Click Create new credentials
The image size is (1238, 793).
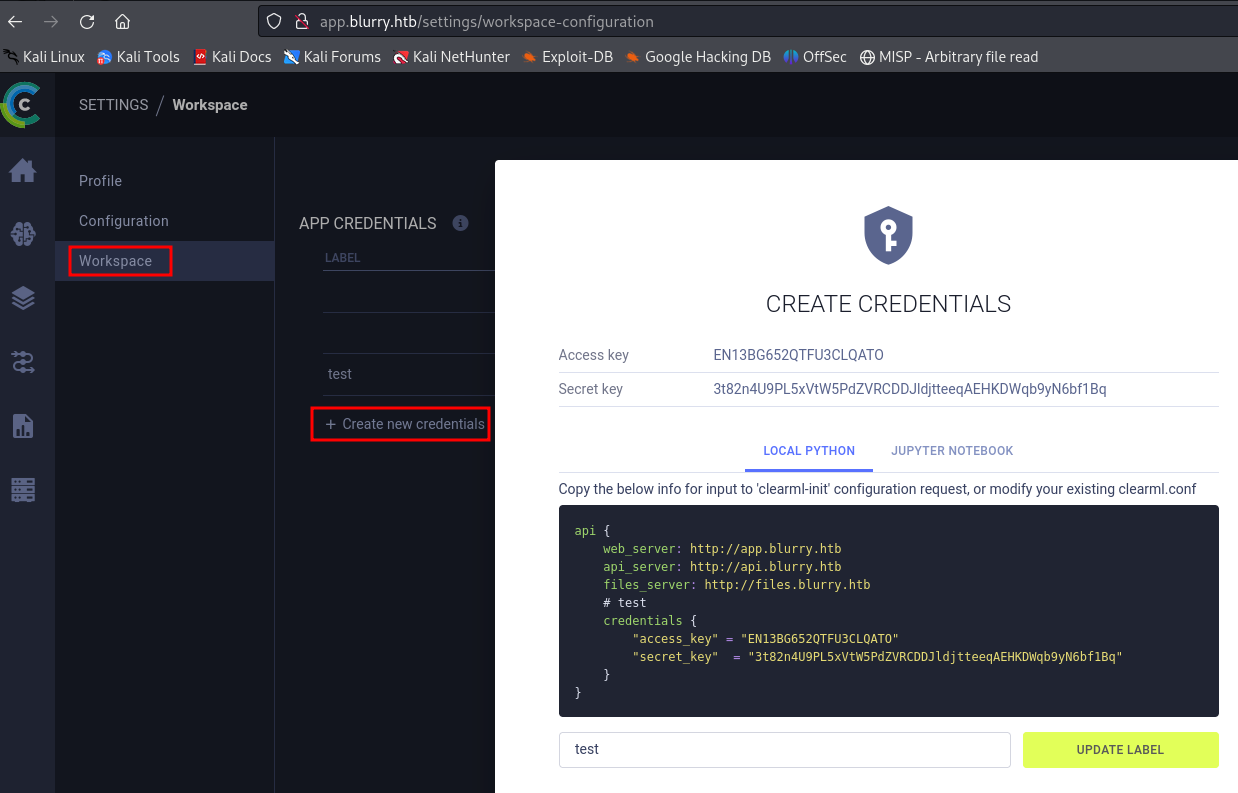pos(404,424)
